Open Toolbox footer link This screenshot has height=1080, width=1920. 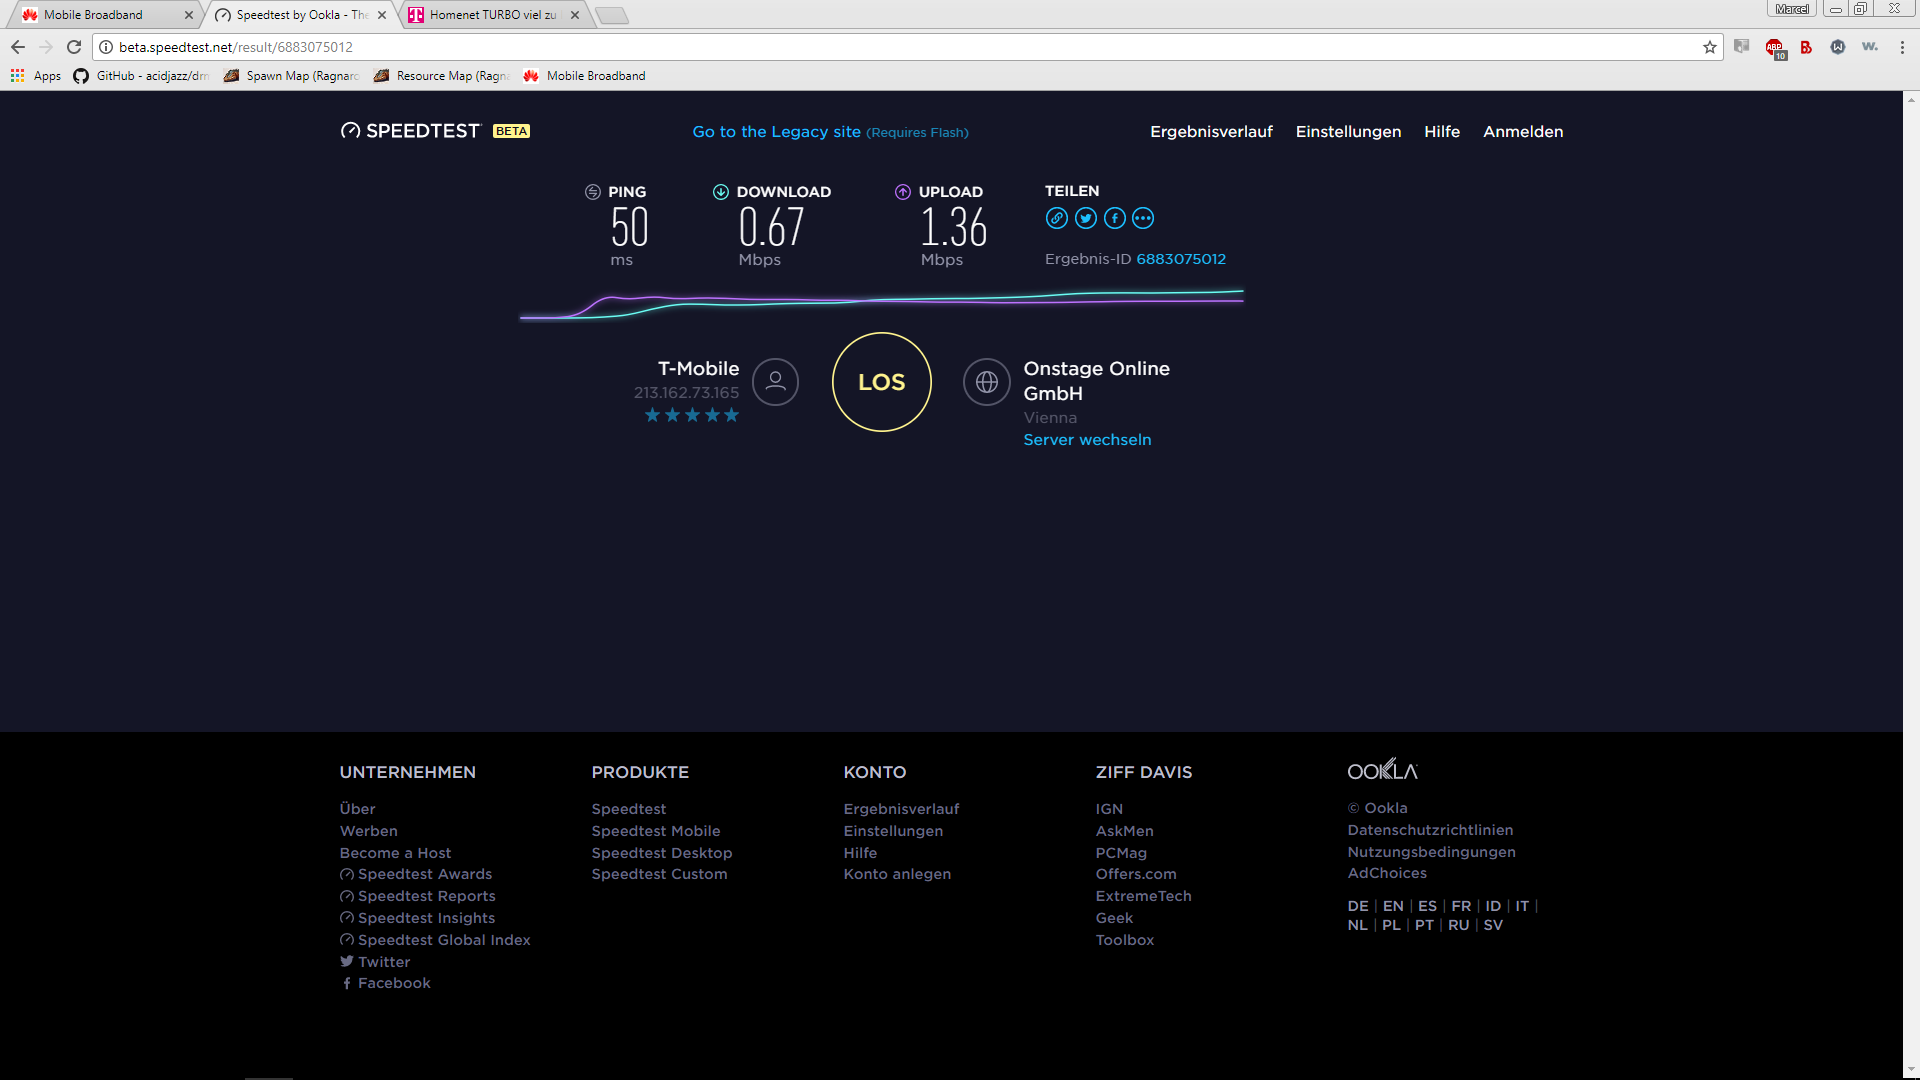coord(1124,940)
